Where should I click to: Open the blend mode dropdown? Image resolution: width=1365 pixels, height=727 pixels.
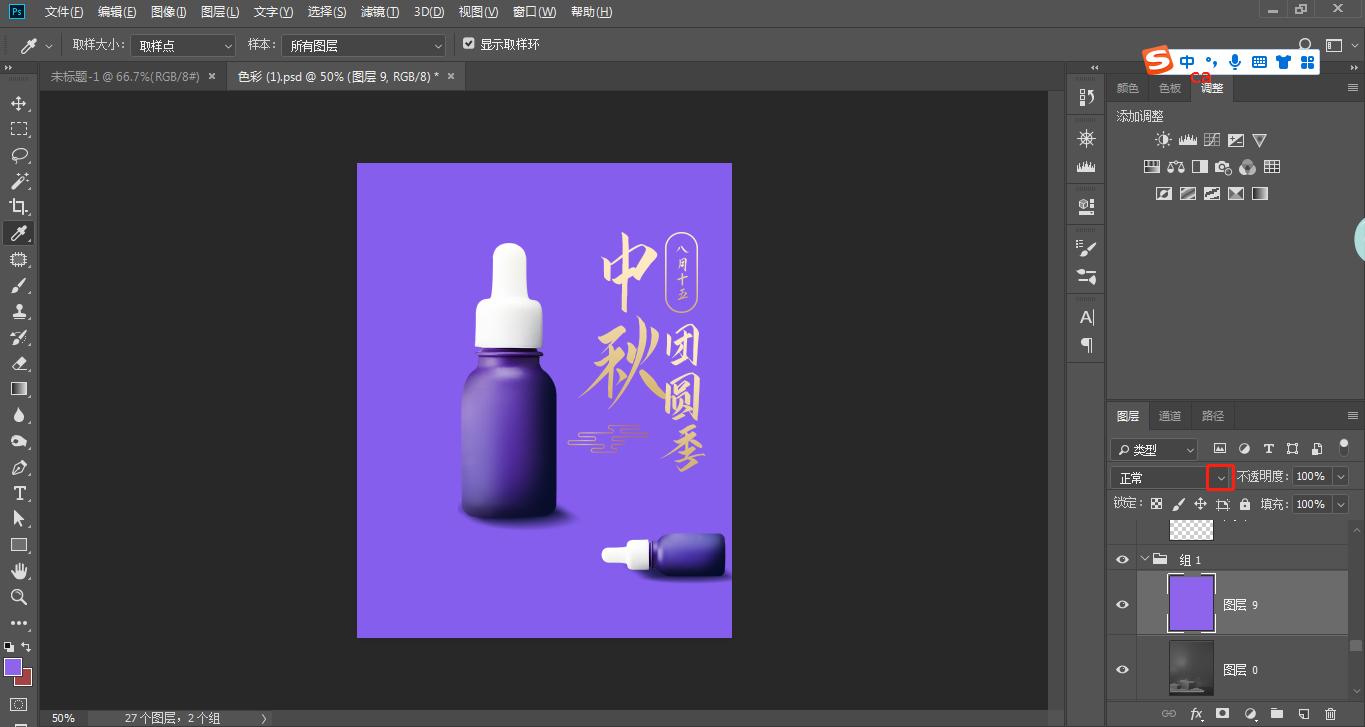(1219, 477)
